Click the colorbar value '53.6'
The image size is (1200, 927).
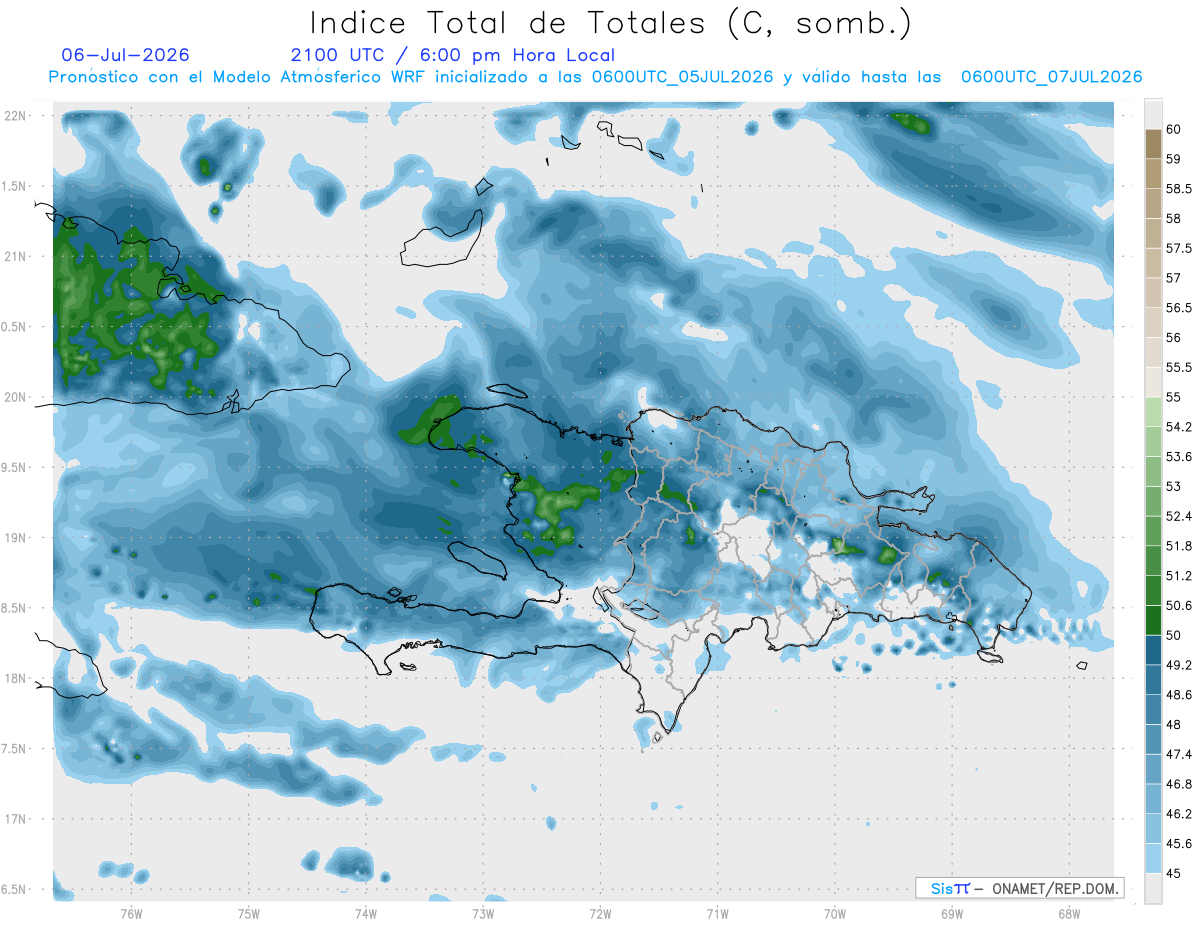coord(1179,457)
